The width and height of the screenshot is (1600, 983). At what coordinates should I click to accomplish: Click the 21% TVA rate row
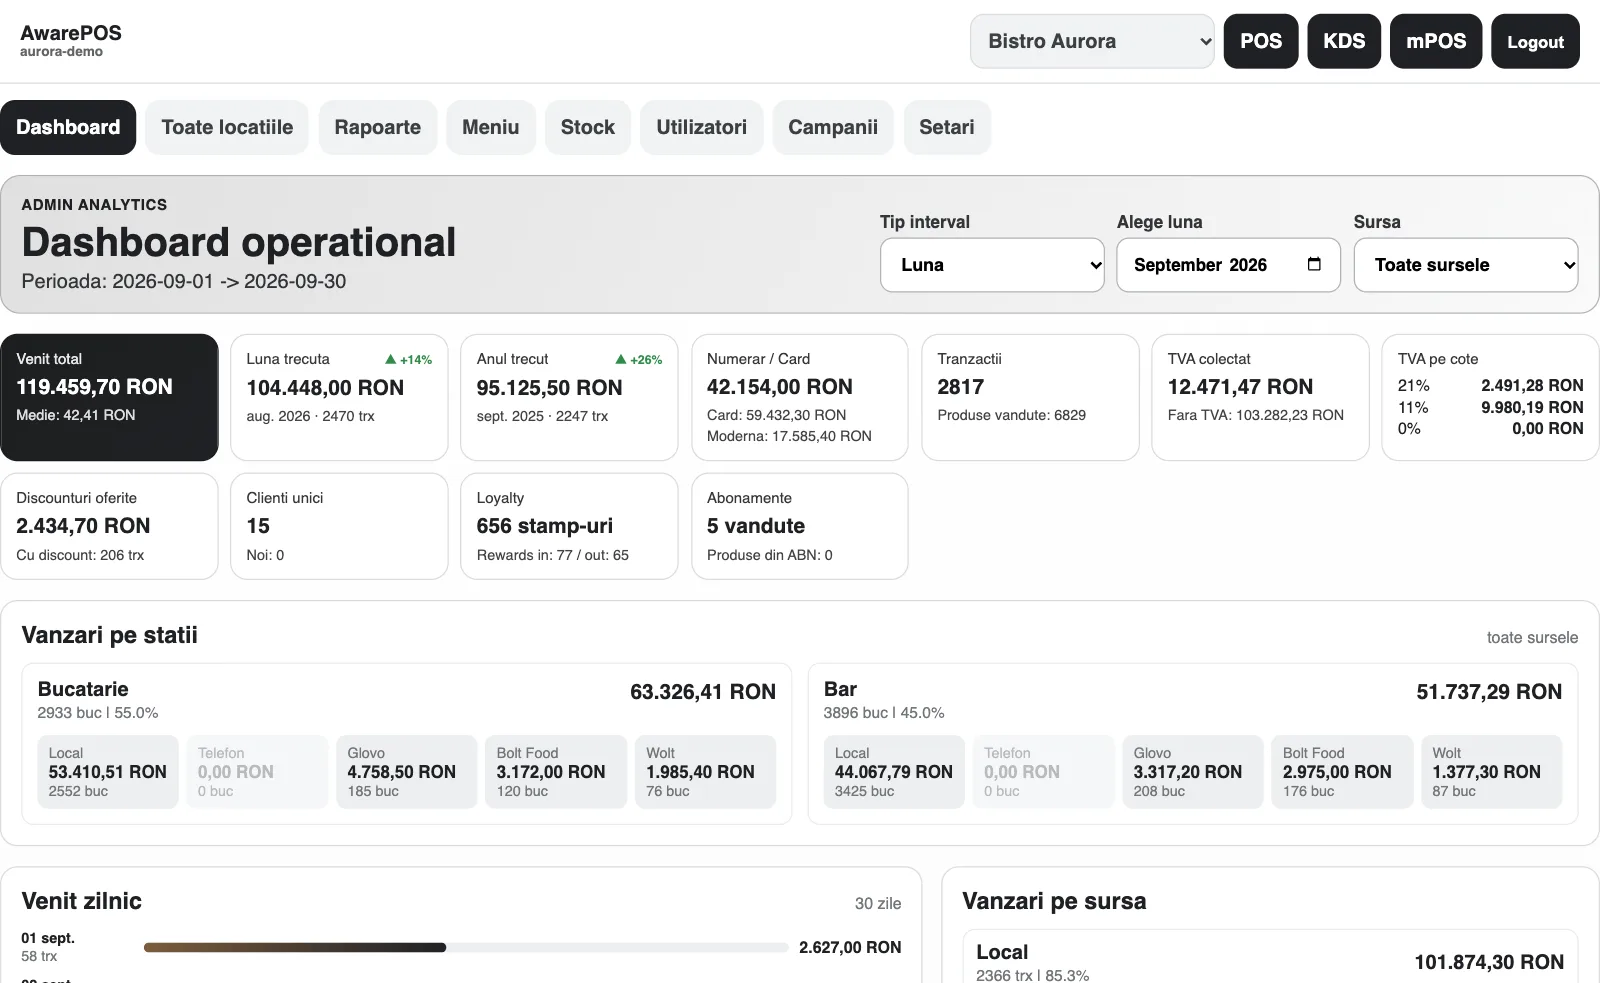1490,385
